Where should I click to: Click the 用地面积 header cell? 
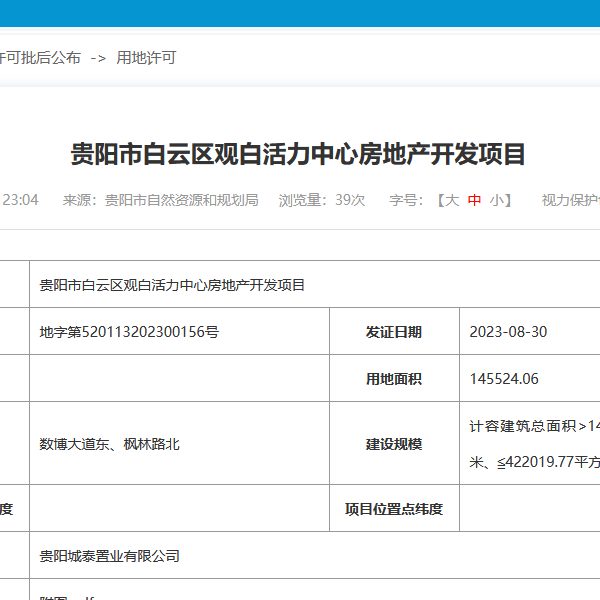(394, 379)
